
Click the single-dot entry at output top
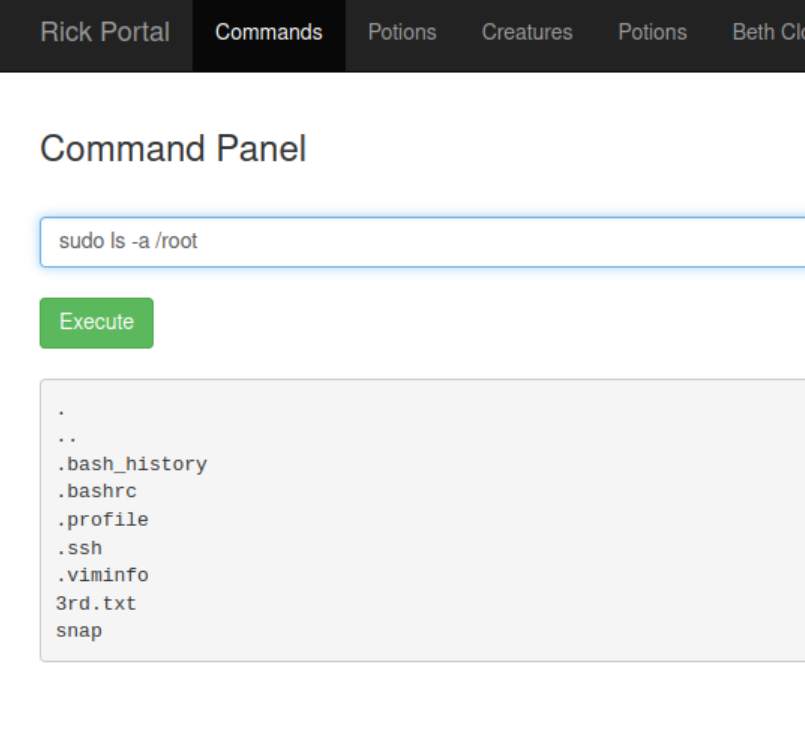62,410
